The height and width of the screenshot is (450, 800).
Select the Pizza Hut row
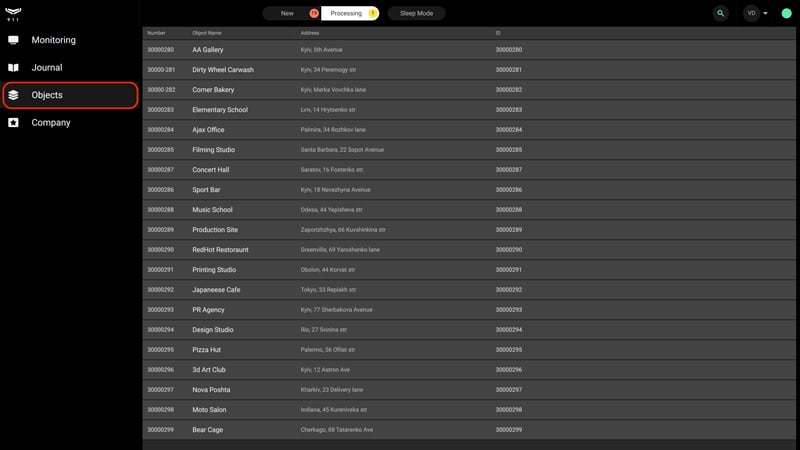(469, 349)
